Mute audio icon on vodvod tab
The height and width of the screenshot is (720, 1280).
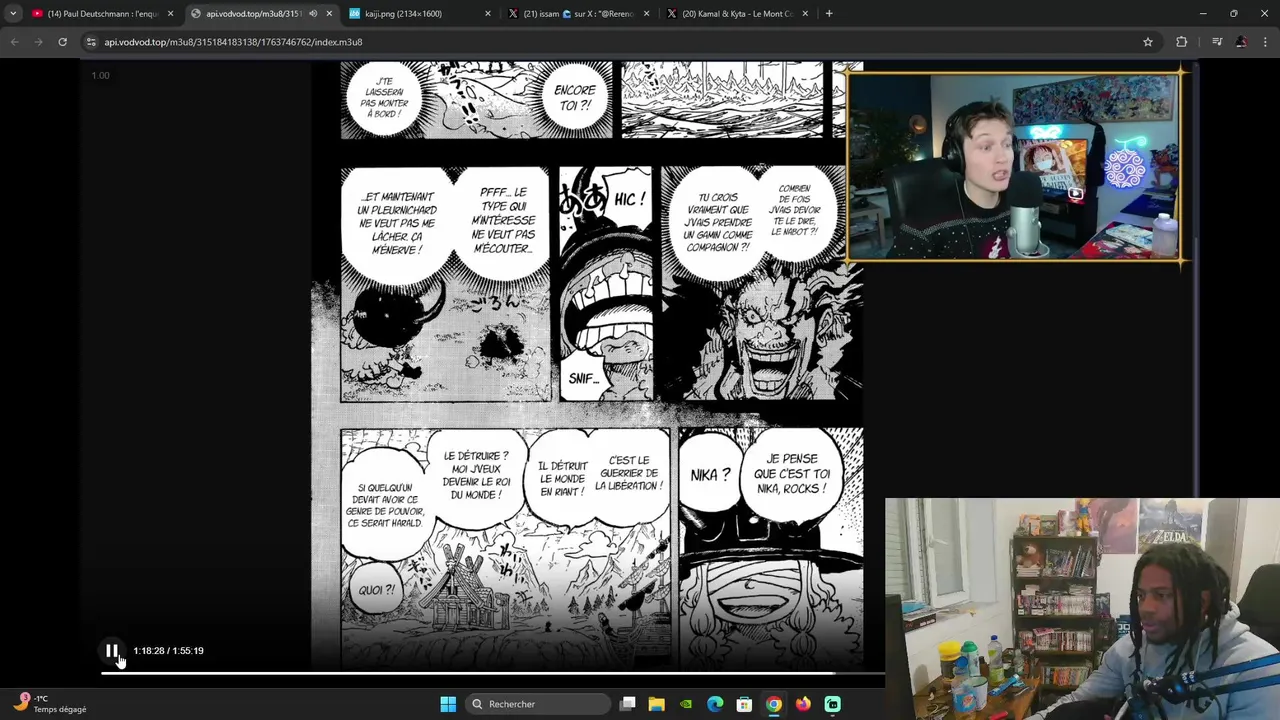coord(313,14)
